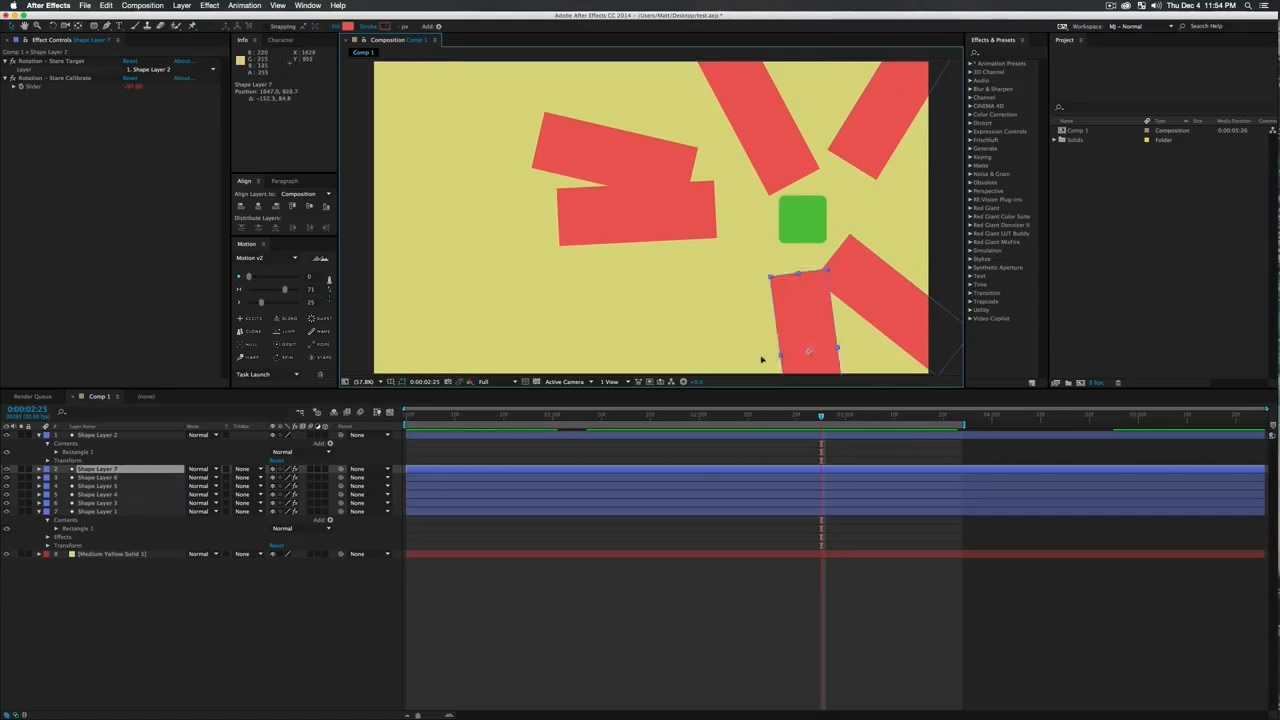Viewport: 1280px width, 720px height.
Task: Hide Shape Layer 5 with eye icon
Action: coord(6,486)
